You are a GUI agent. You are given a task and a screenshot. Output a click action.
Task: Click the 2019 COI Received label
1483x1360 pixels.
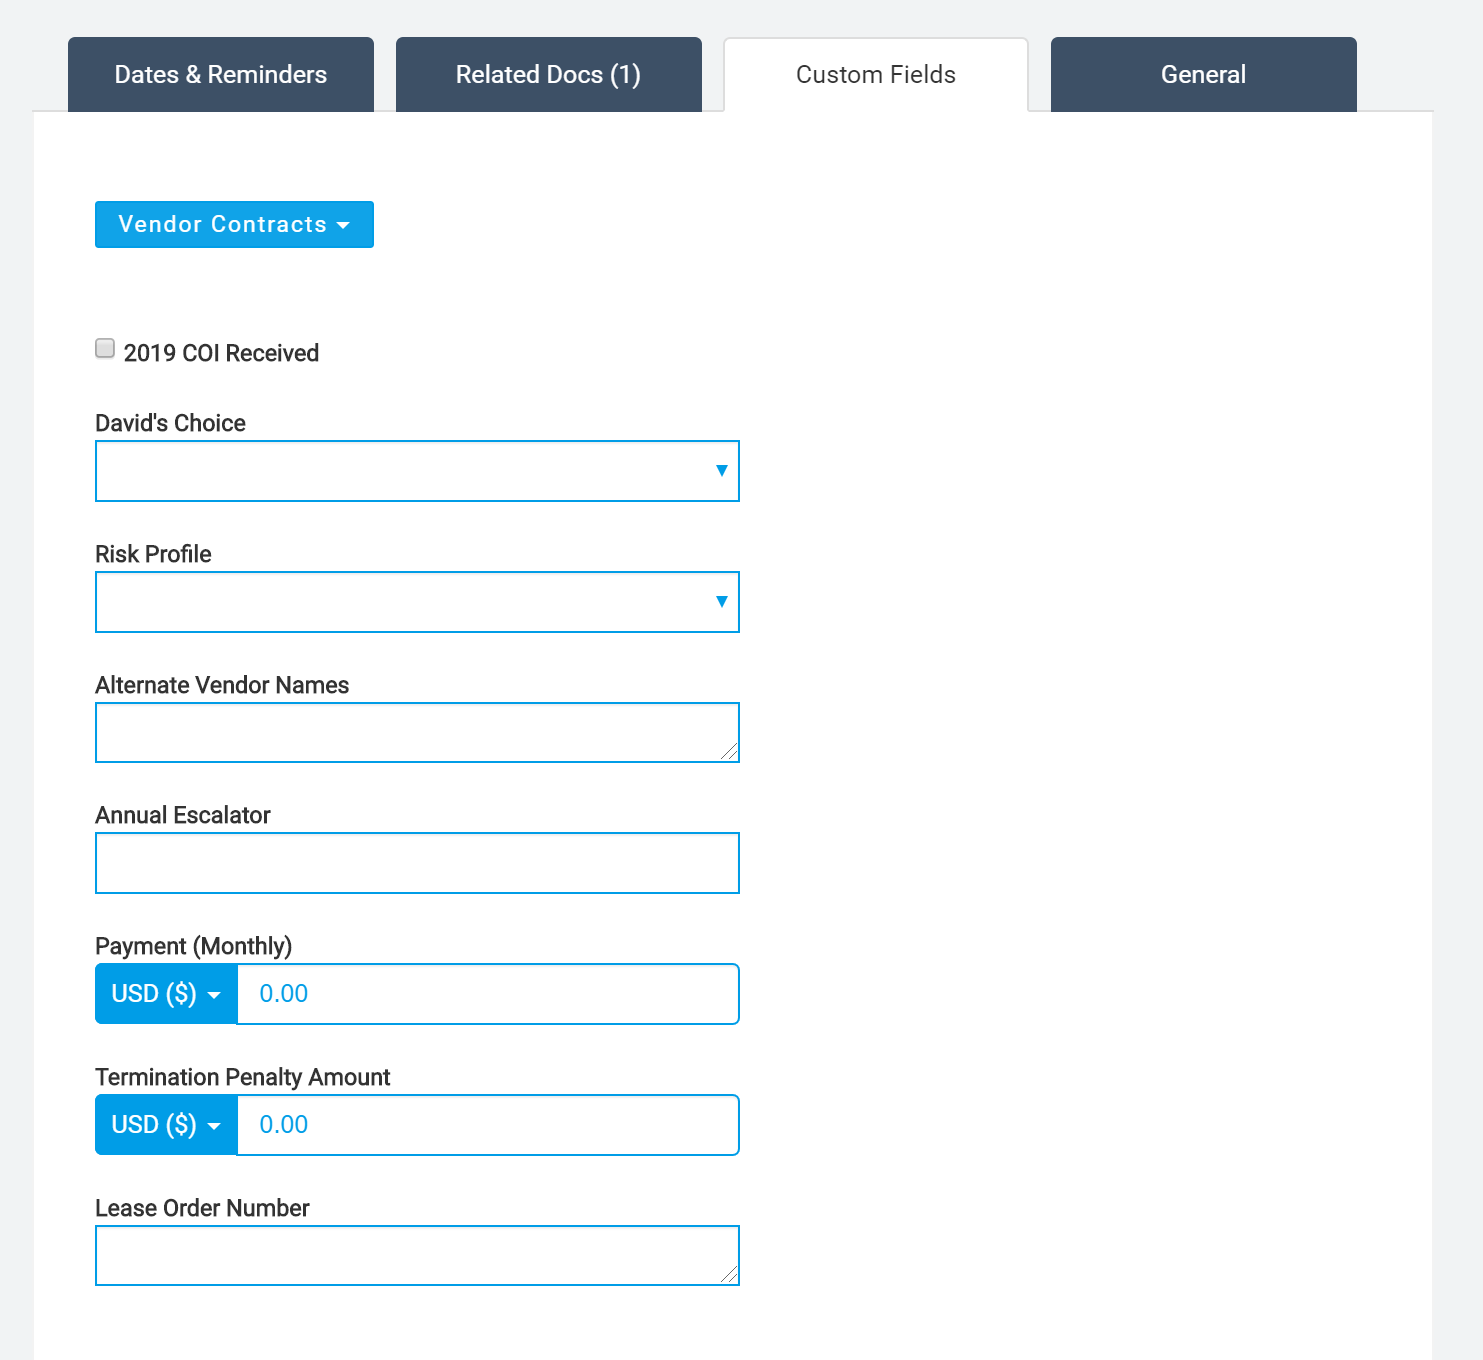[221, 353]
